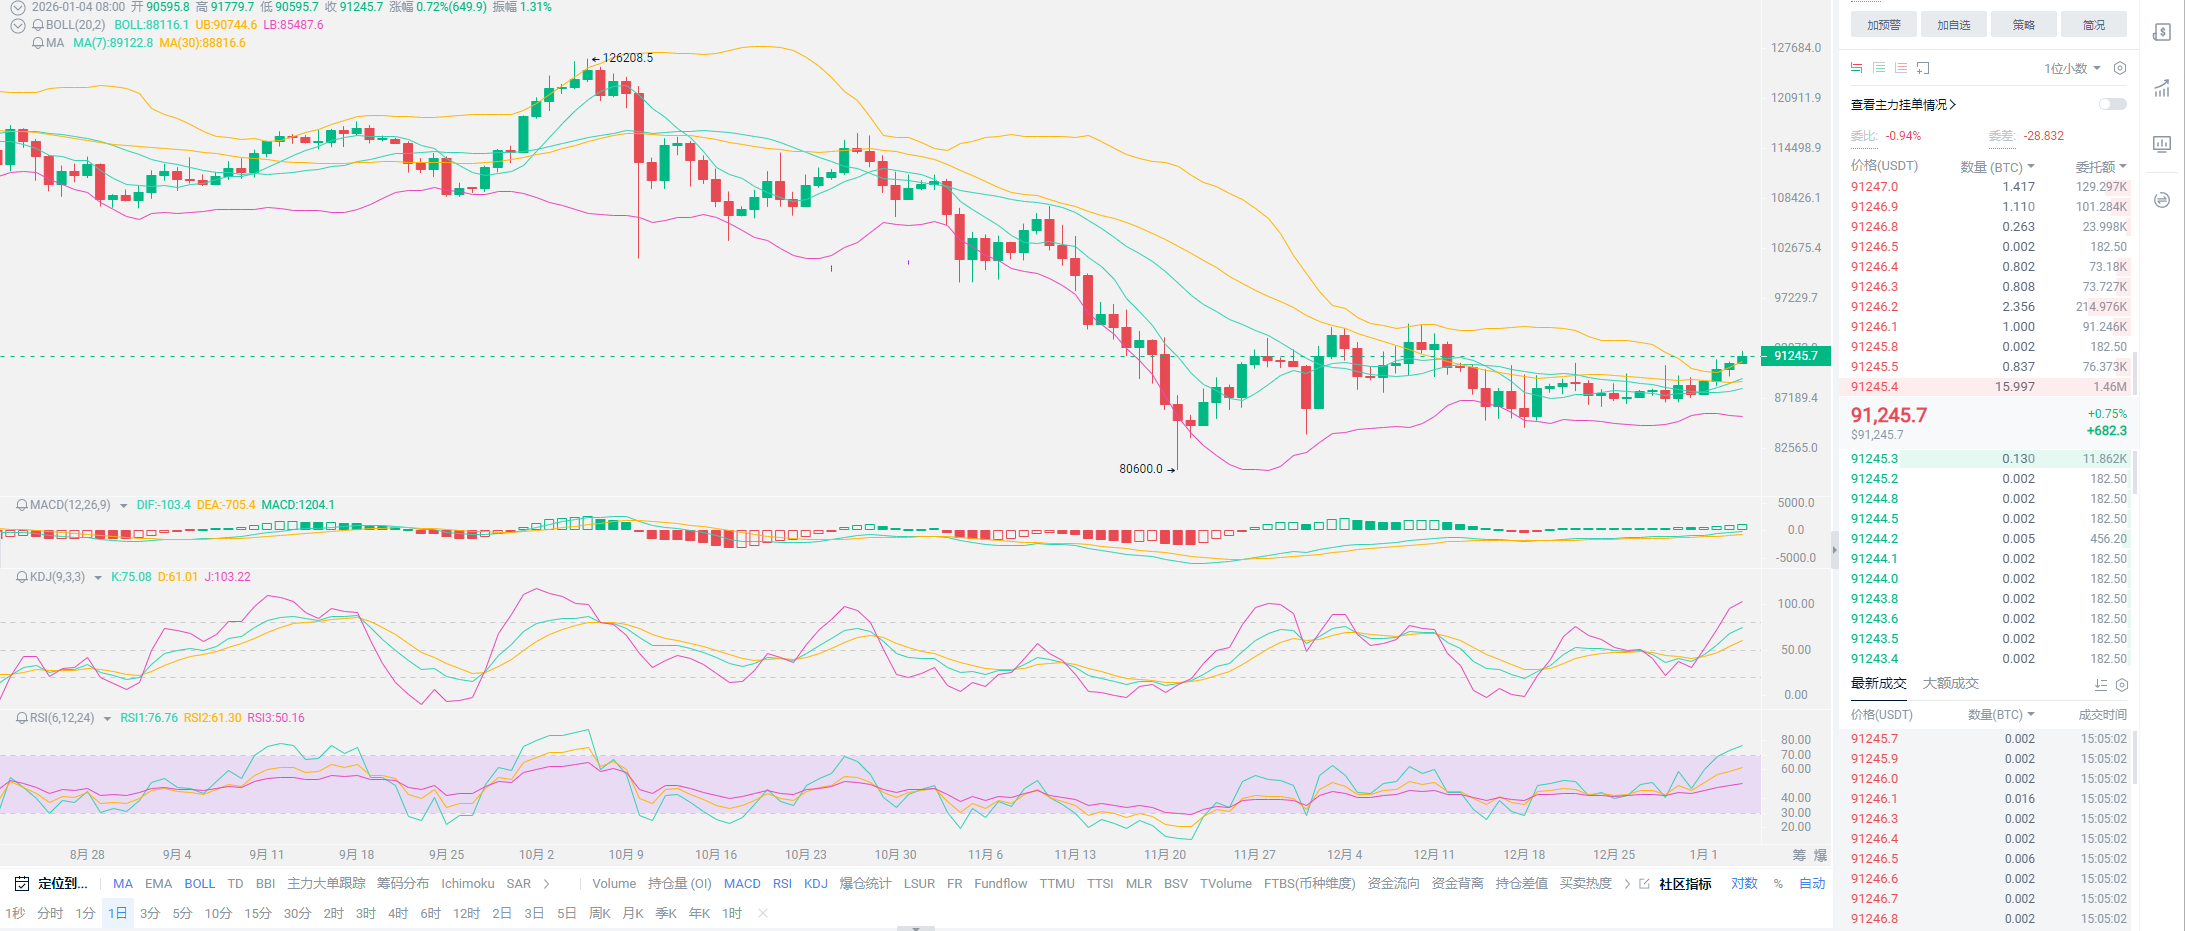
Task: Click the circular swap arrows sidebar icon
Action: [2162, 200]
